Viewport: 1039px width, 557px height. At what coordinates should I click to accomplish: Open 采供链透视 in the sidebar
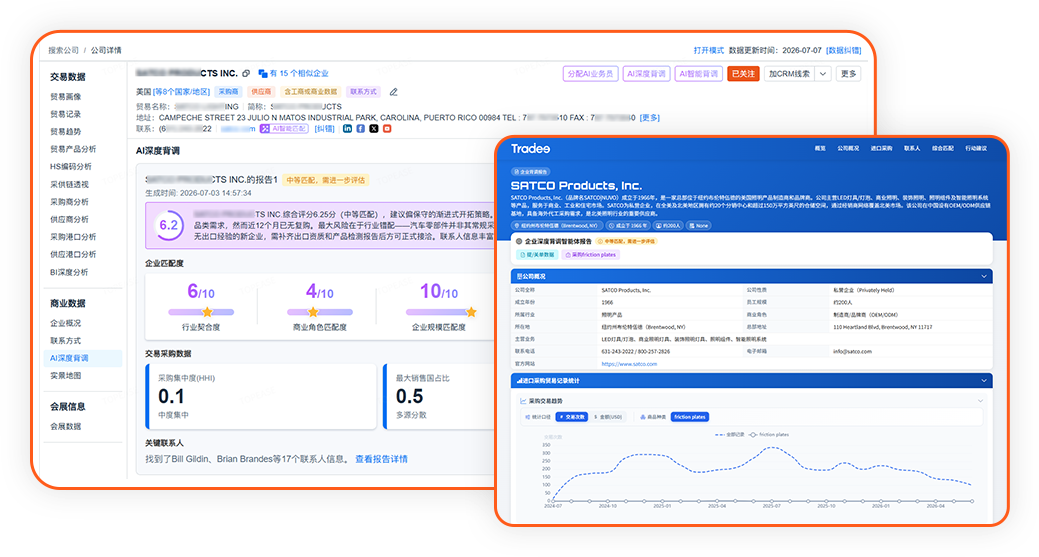69,184
